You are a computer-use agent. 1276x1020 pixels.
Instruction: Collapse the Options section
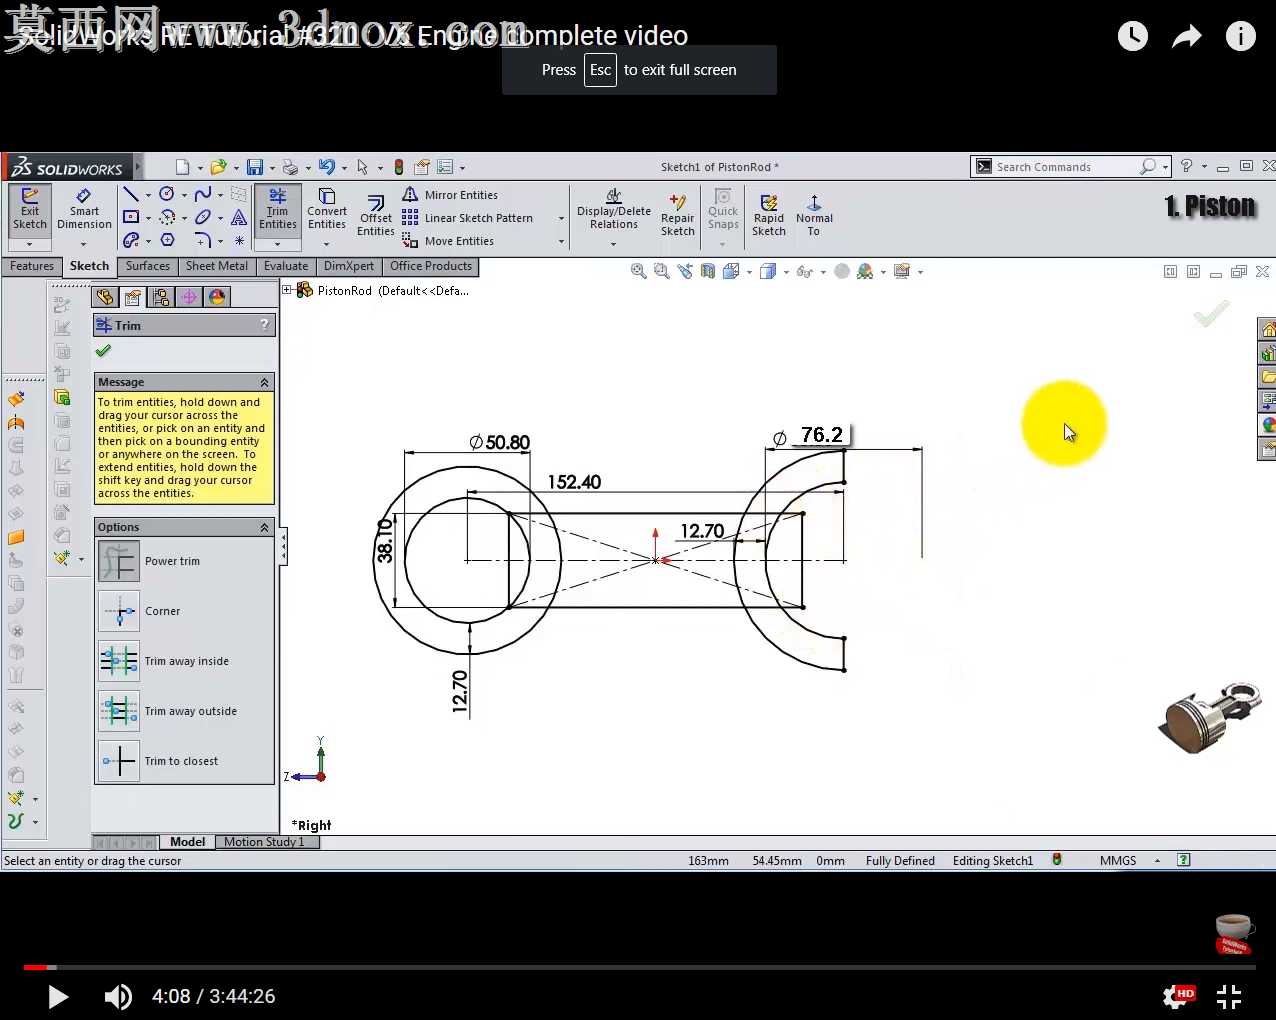(x=265, y=528)
